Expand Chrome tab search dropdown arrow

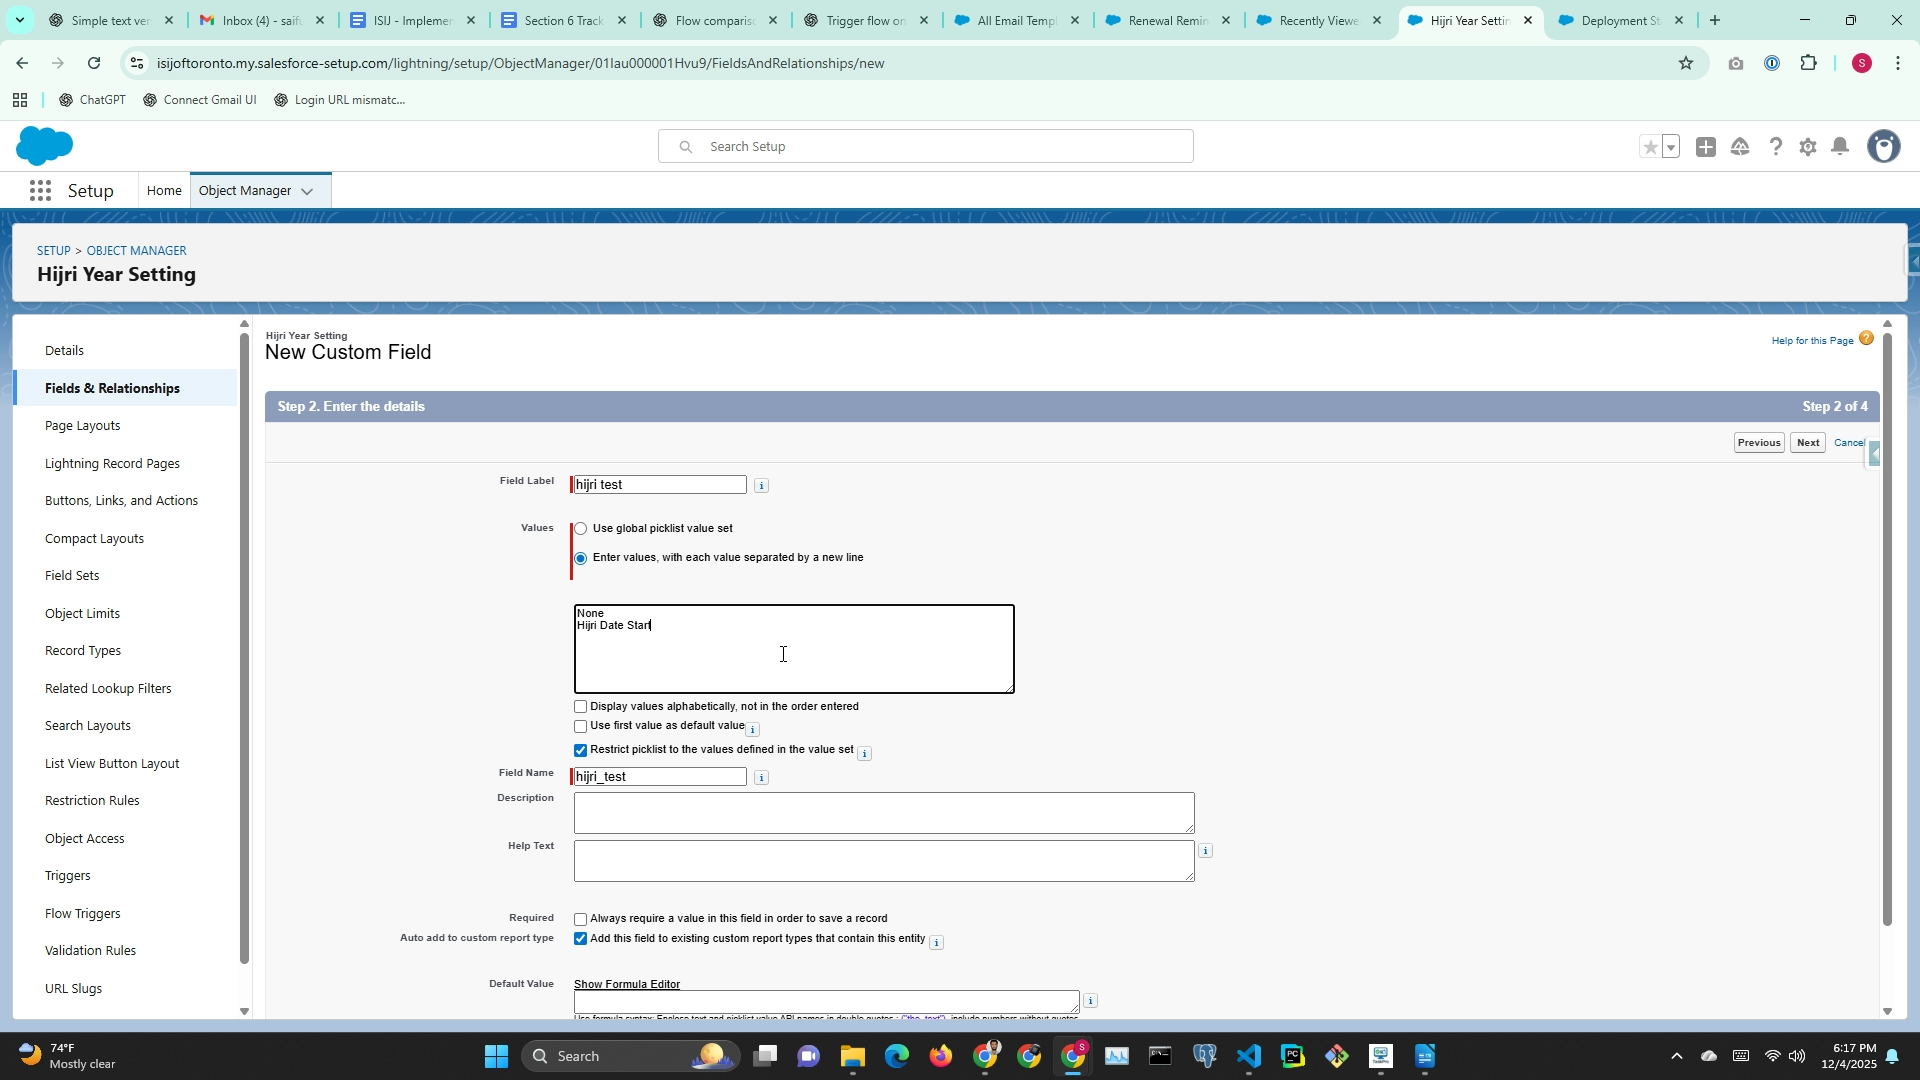[20, 20]
